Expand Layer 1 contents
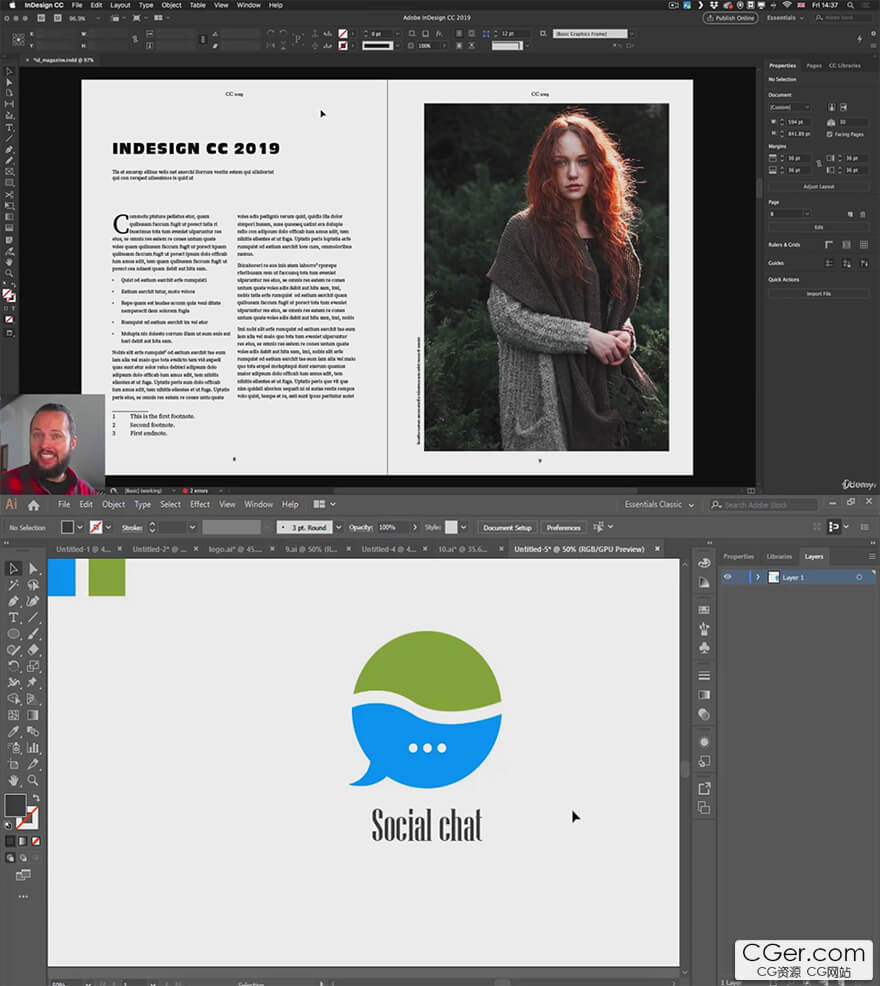Image resolution: width=880 pixels, height=986 pixels. 758,577
